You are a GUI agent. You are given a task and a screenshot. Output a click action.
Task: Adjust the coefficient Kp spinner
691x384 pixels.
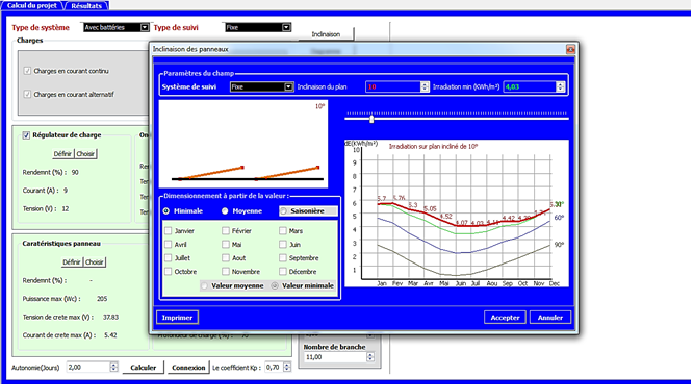pyautogui.click(x=287, y=367)
